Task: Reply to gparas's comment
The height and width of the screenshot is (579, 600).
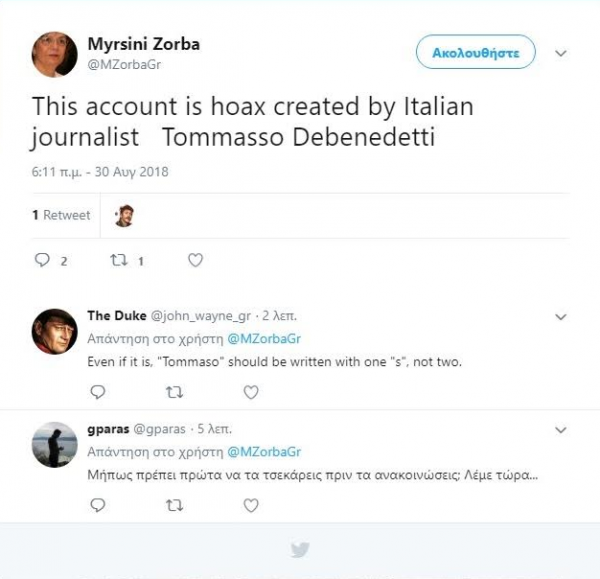Action: (x=97, y=505)
